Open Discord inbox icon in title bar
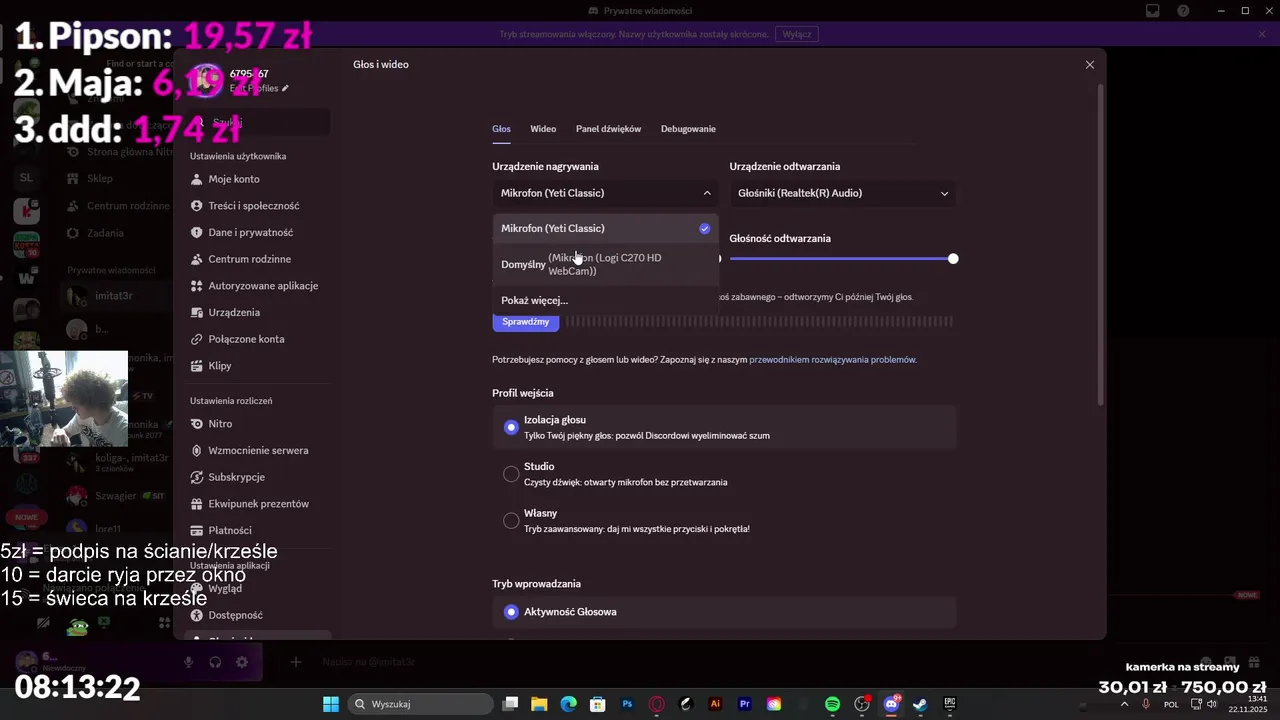The width and height of the screenshot is (1280, 720). tap(1153, 10)
